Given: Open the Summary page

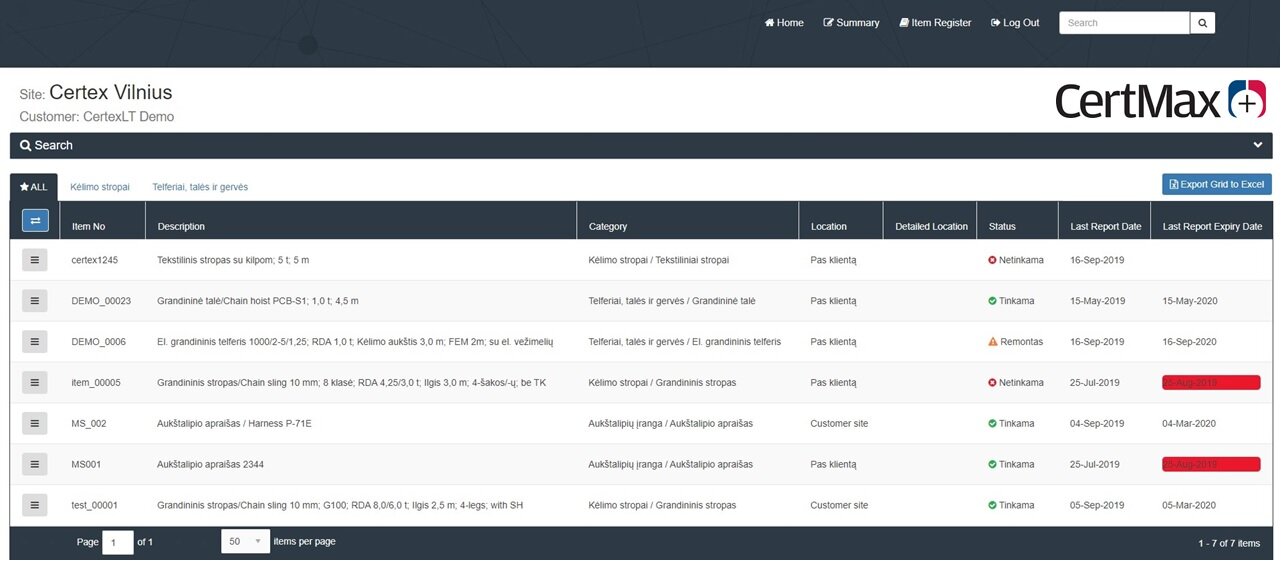Looking at the screenshot, I should (x=851, y=23).
